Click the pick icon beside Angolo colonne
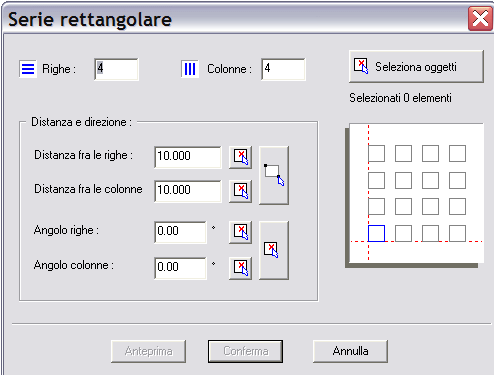 pyautogui.click(x=240, y=268)
